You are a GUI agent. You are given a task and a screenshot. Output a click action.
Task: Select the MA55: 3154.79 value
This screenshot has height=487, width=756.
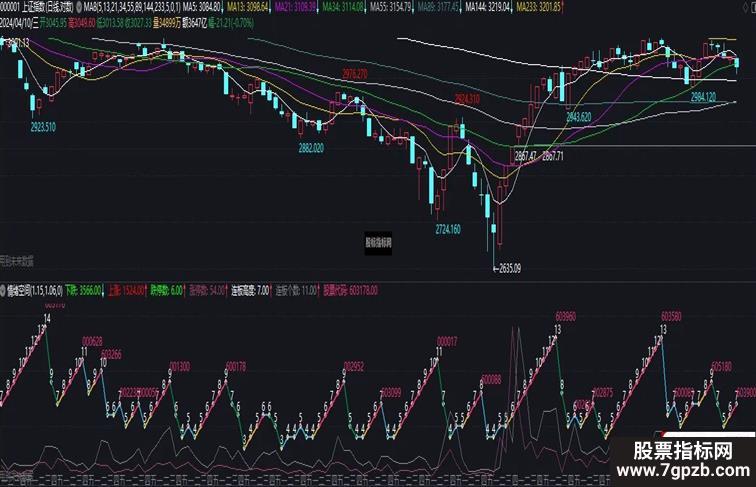coord(391,8)
